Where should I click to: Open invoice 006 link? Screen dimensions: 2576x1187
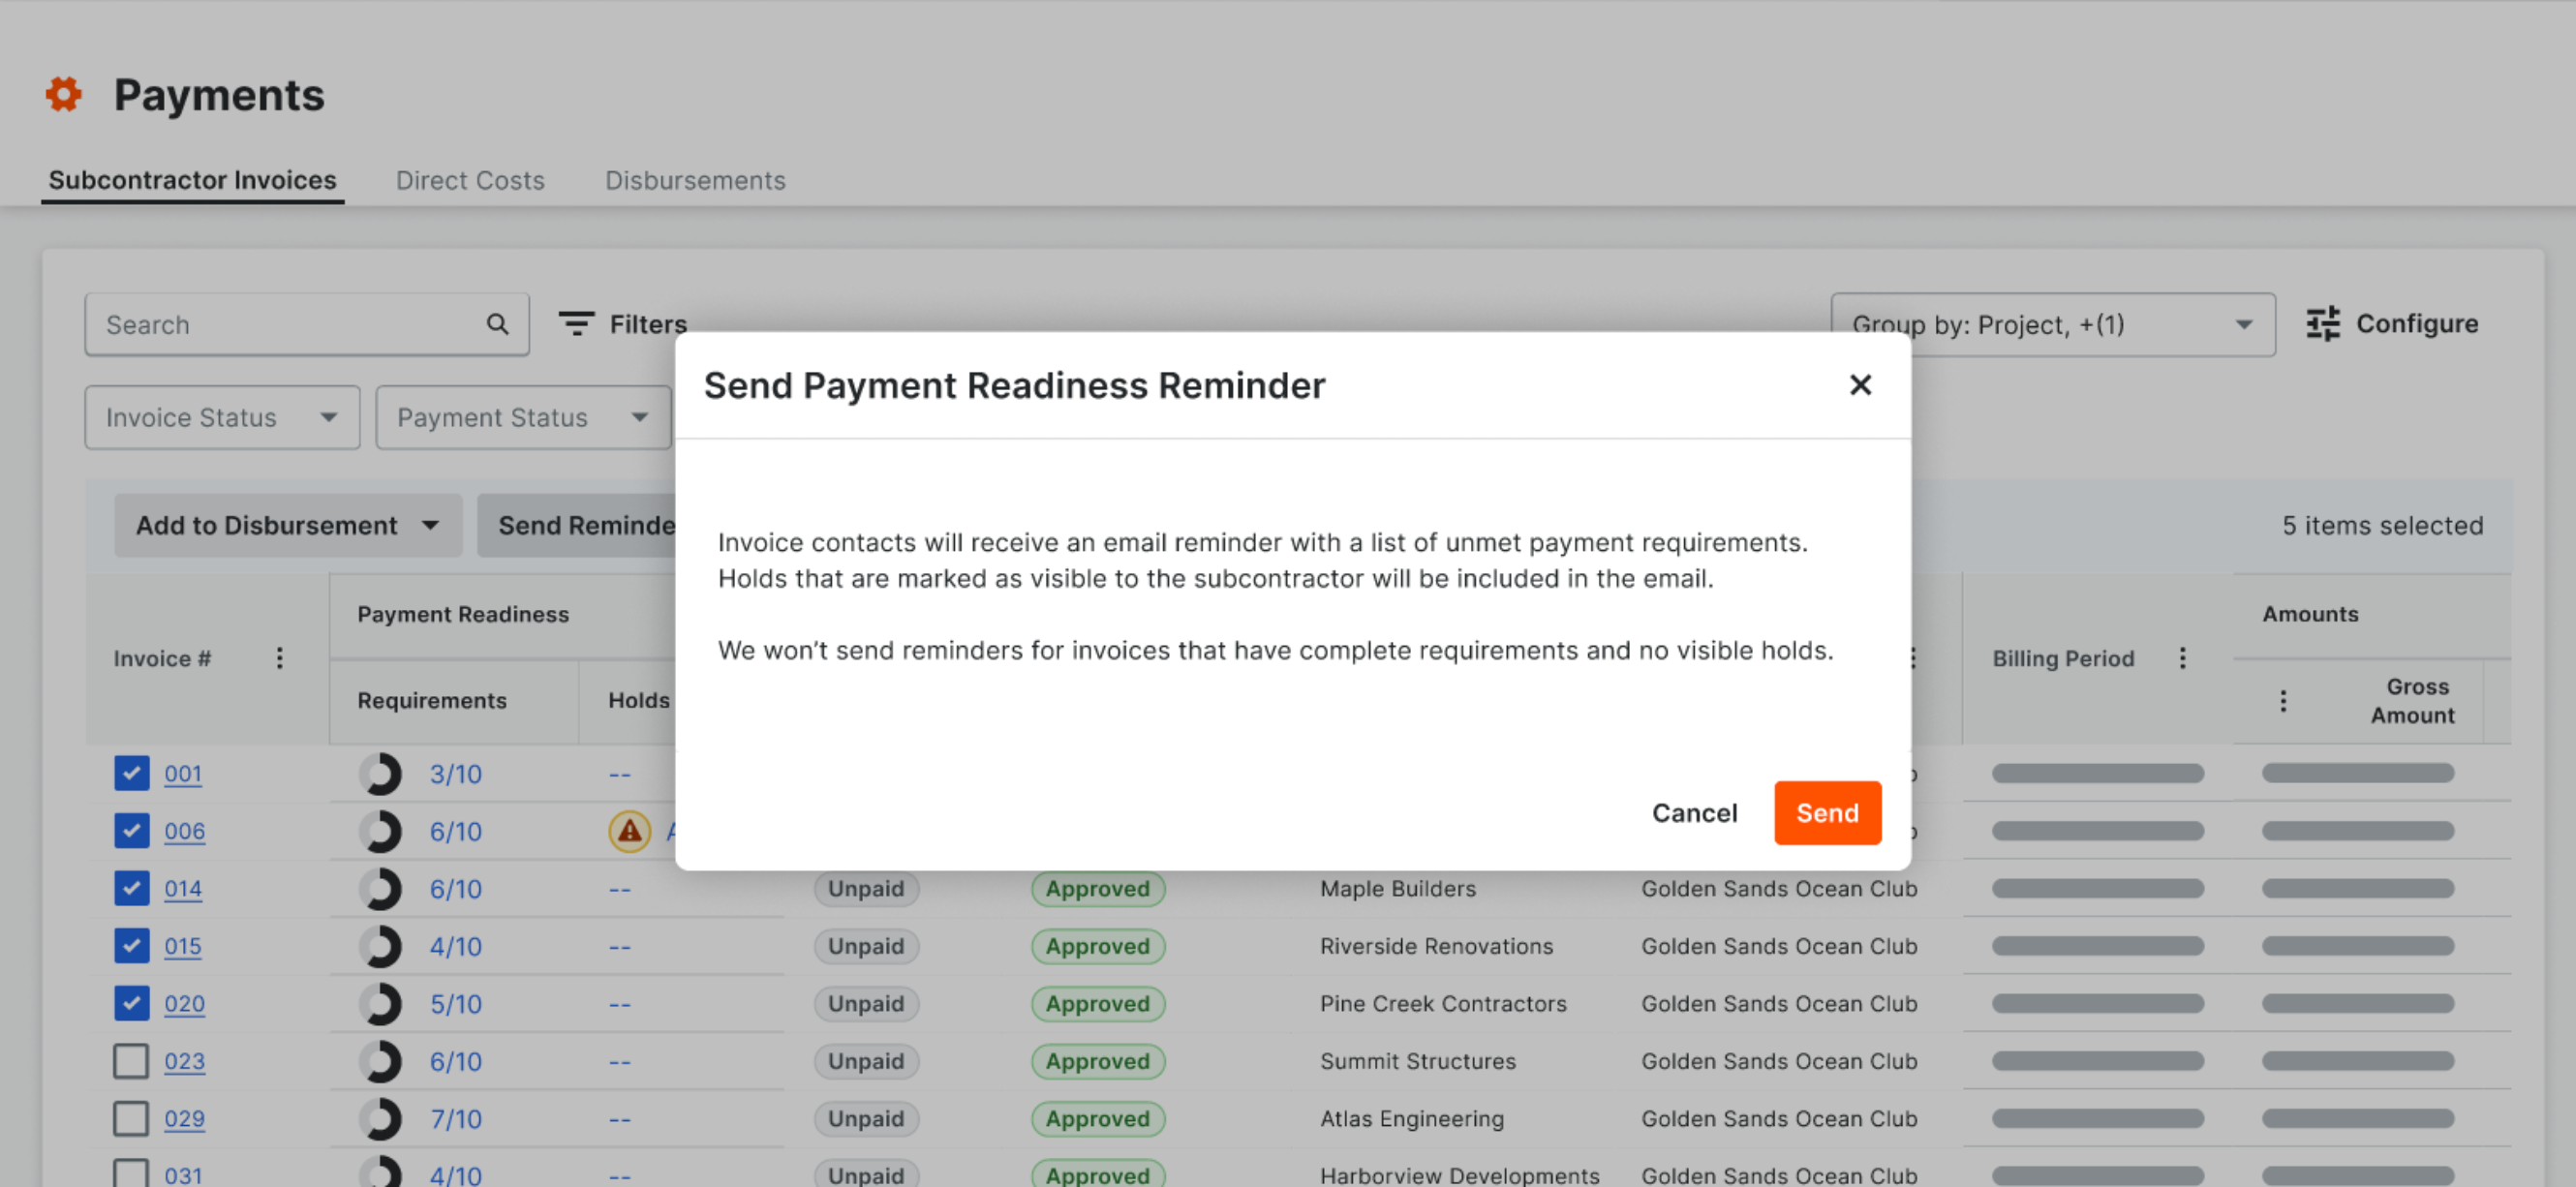tap(185, 831)
